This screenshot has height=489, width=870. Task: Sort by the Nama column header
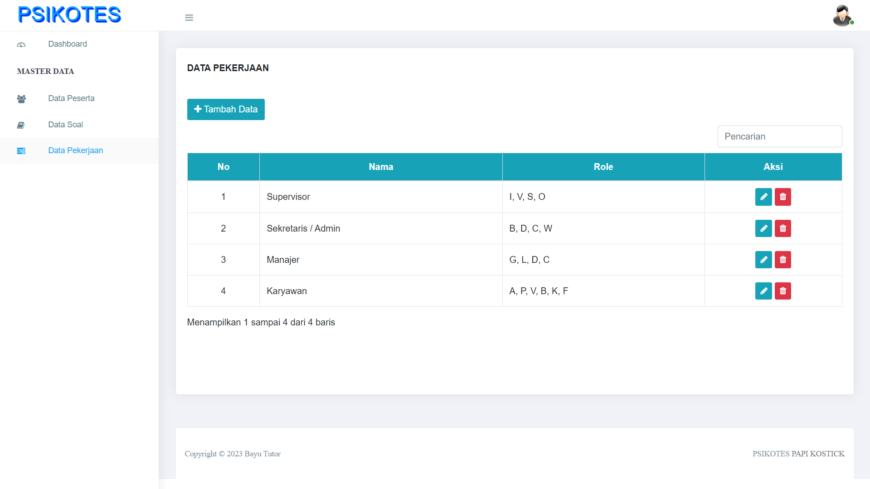(381, 167)
